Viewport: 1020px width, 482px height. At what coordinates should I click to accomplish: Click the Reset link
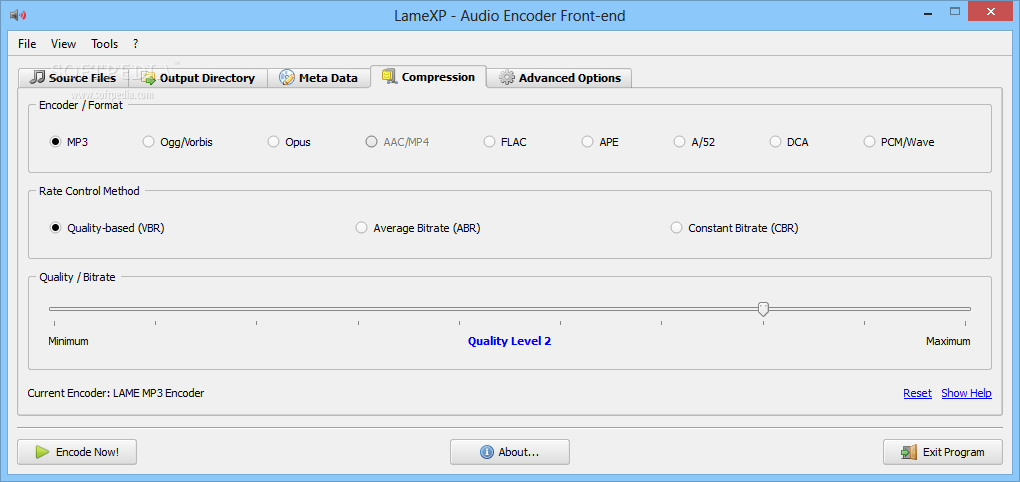(x=917, y=394)
